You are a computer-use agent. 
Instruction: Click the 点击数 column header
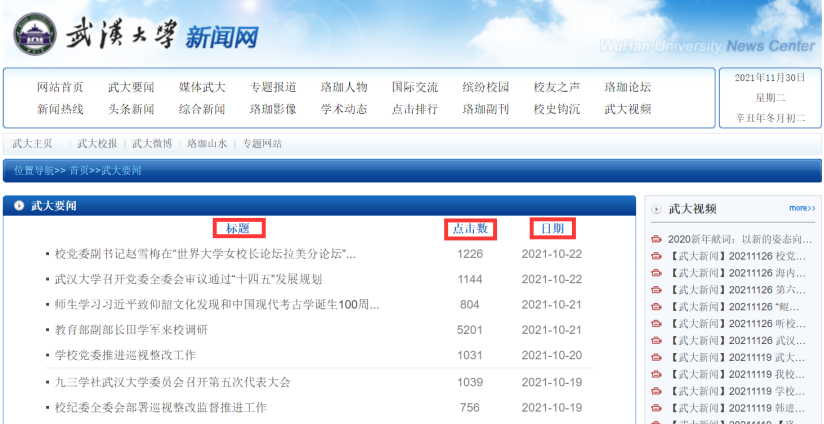point(470,229)
